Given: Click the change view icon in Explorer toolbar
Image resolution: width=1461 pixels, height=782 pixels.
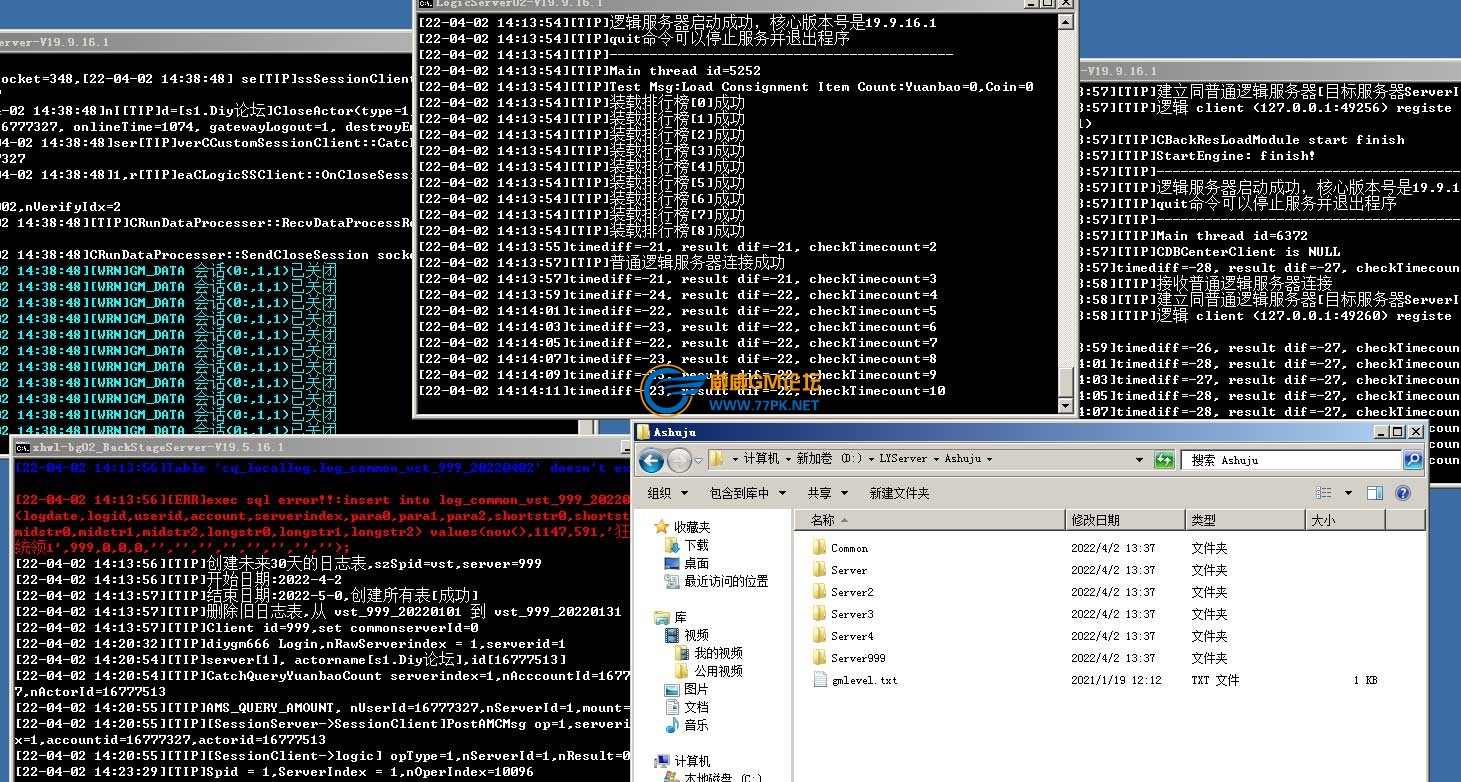Looking at the screenshot, I should [1324, 493].
